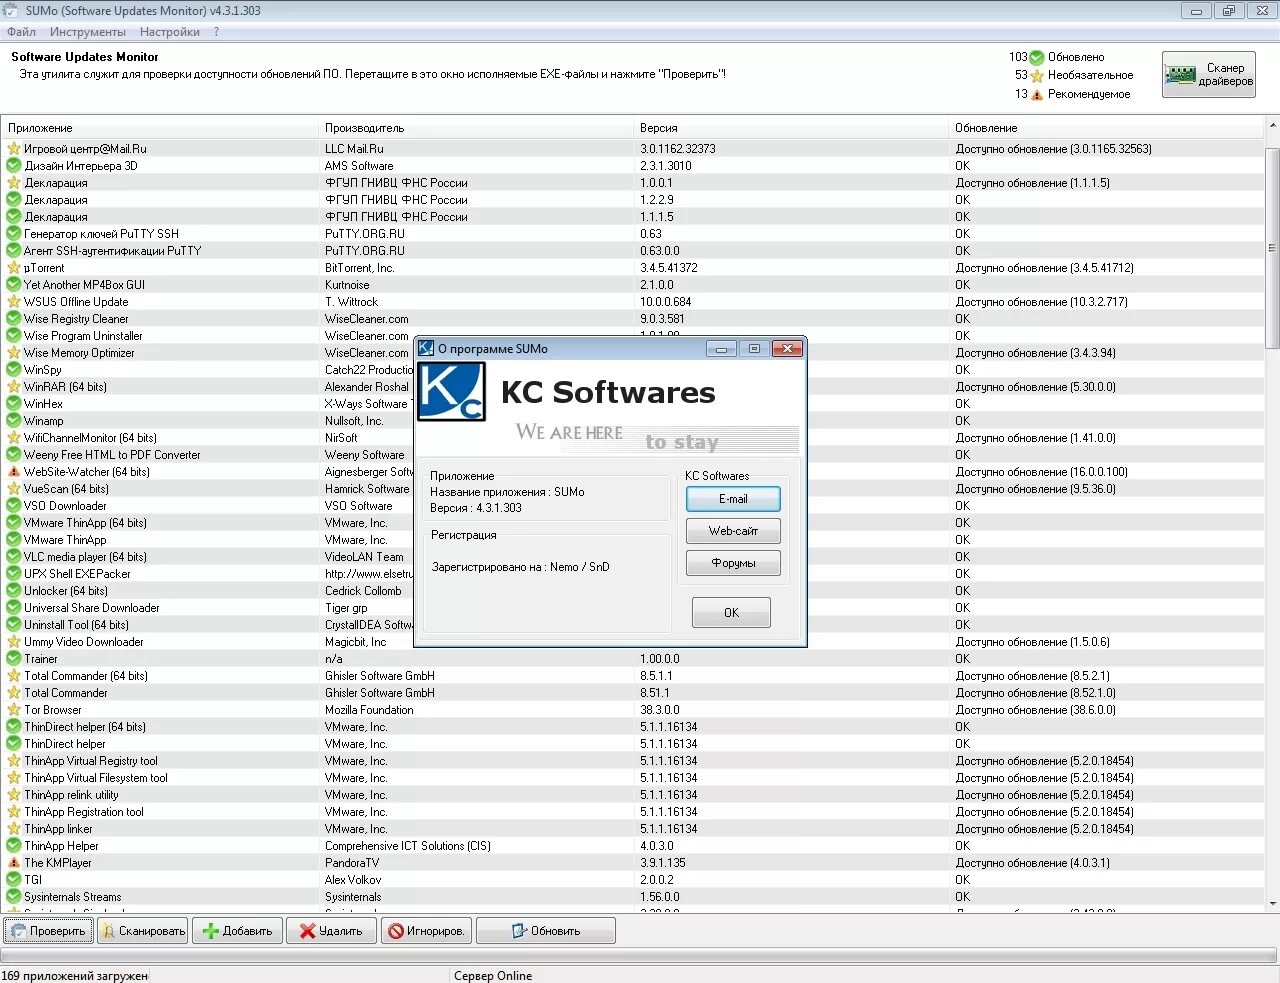Click green check icon of VLC media player
Image resolution: width=1280 pixels, height=983 pixels.
pyautogui.click(x=14, y=557)
